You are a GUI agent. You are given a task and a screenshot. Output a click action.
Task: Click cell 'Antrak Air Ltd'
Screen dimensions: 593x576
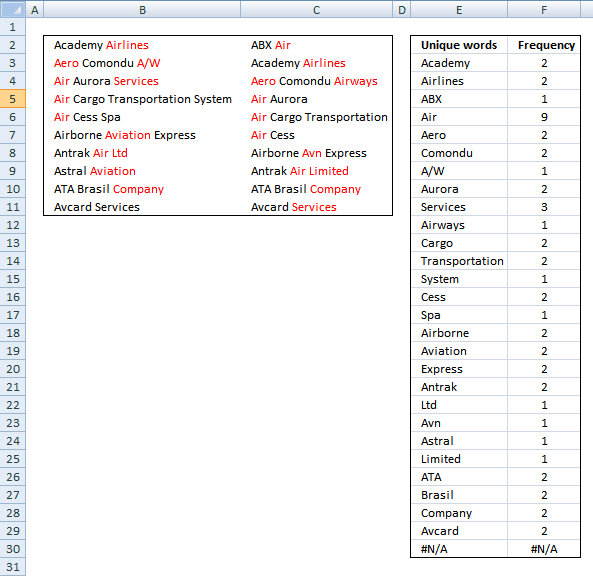tap(142, 153)
